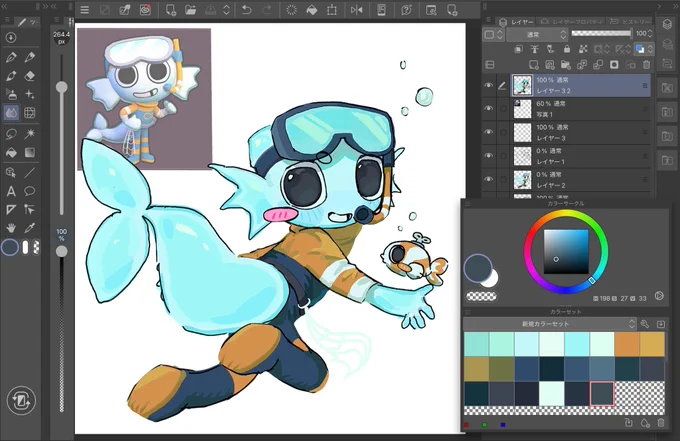Select the Object operation tool
680x441 pixels.
coord(11,173)
